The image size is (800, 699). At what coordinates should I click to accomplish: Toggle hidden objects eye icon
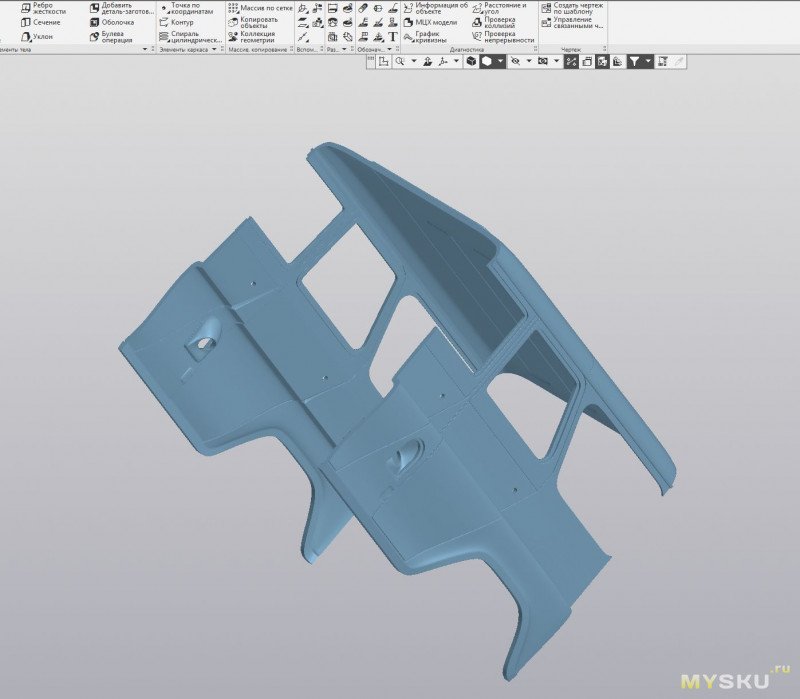pyautogui.click(x=515, y=61)
